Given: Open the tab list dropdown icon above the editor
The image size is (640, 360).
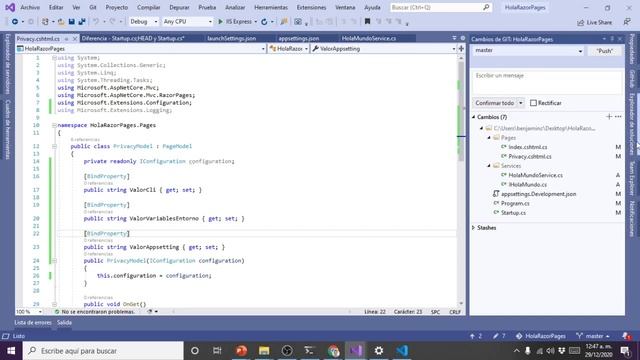Looking at the screenshot, I should pos(454,38).
